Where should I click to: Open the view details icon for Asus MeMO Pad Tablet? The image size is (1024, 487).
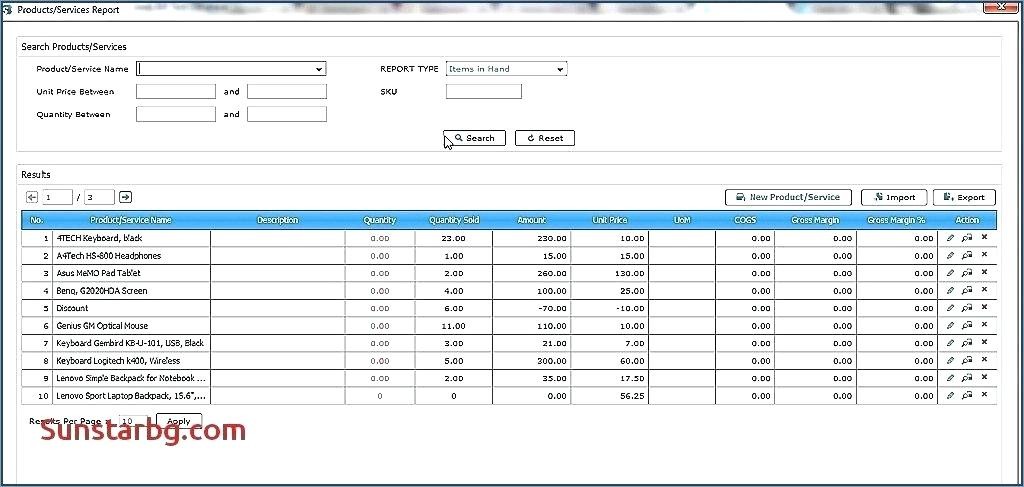pyautogui.click(x=967, y=273)
